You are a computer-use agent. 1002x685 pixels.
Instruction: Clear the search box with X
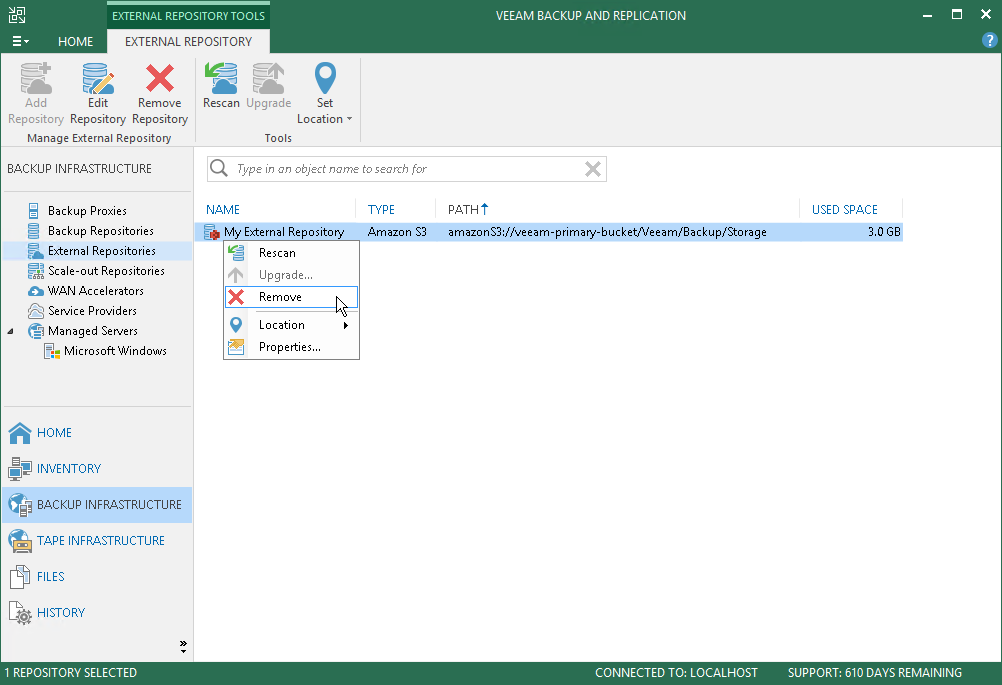click(x=593, y=169)
